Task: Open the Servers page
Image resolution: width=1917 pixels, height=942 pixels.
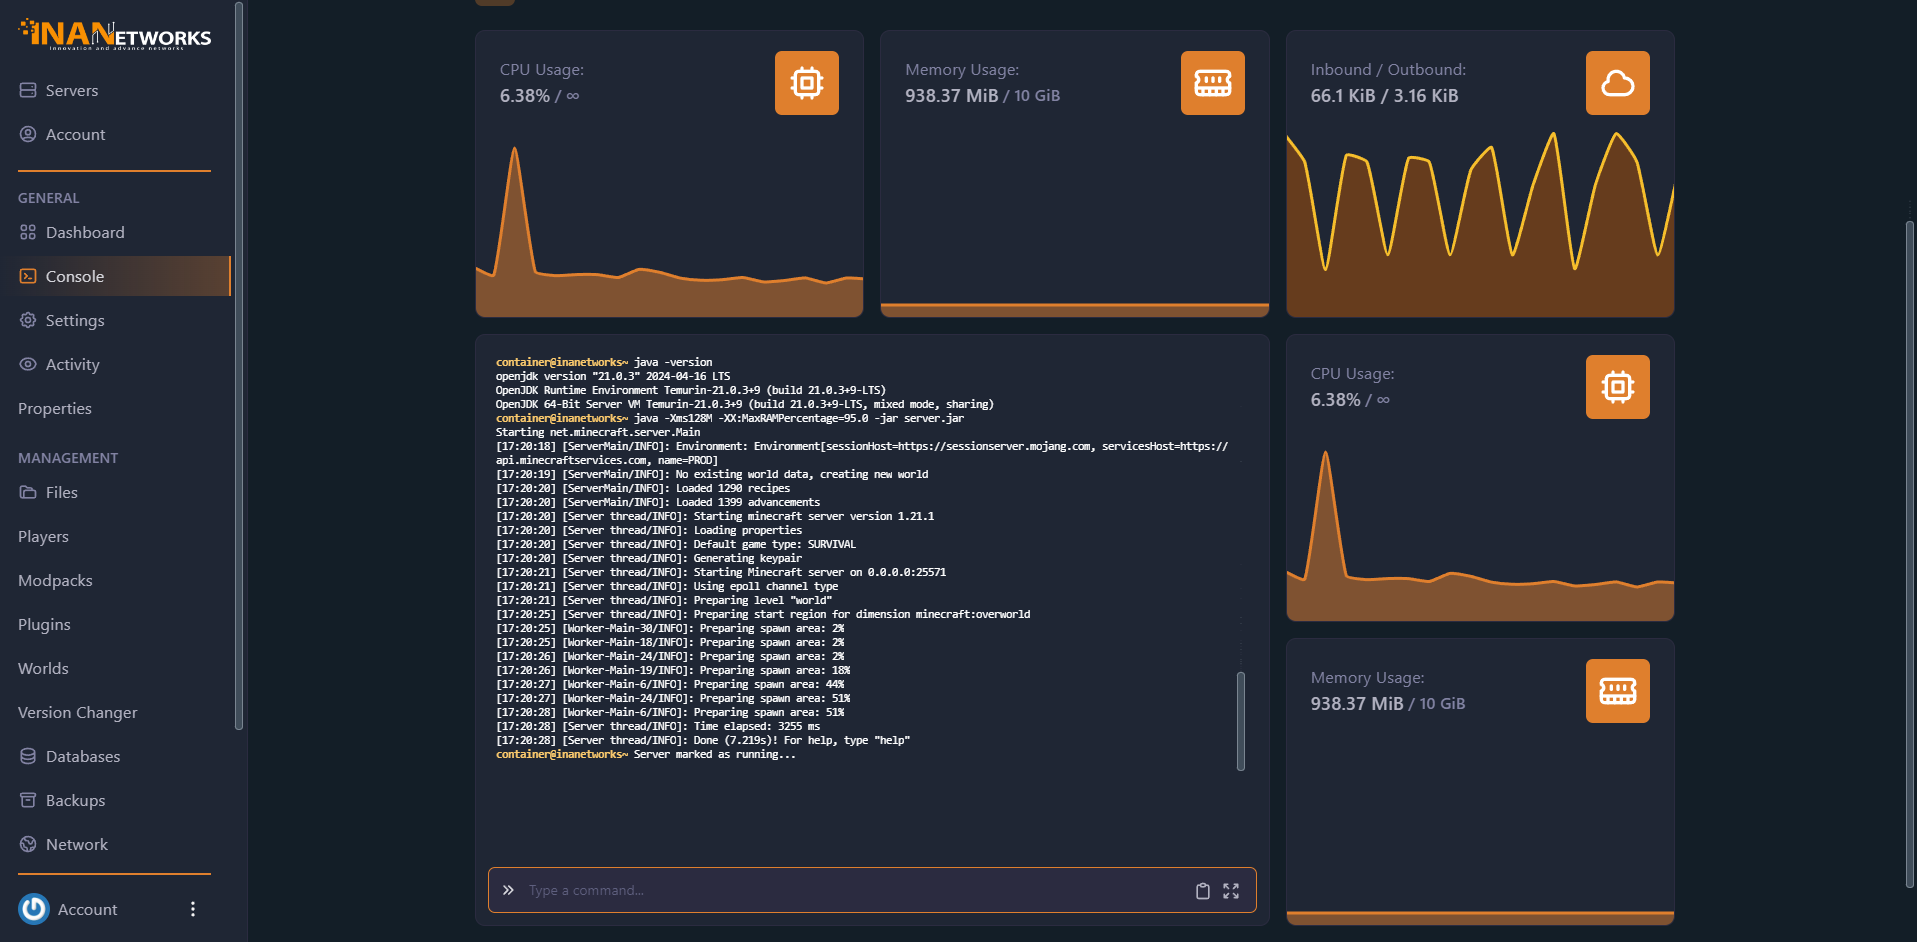Action: coord(72,90)
